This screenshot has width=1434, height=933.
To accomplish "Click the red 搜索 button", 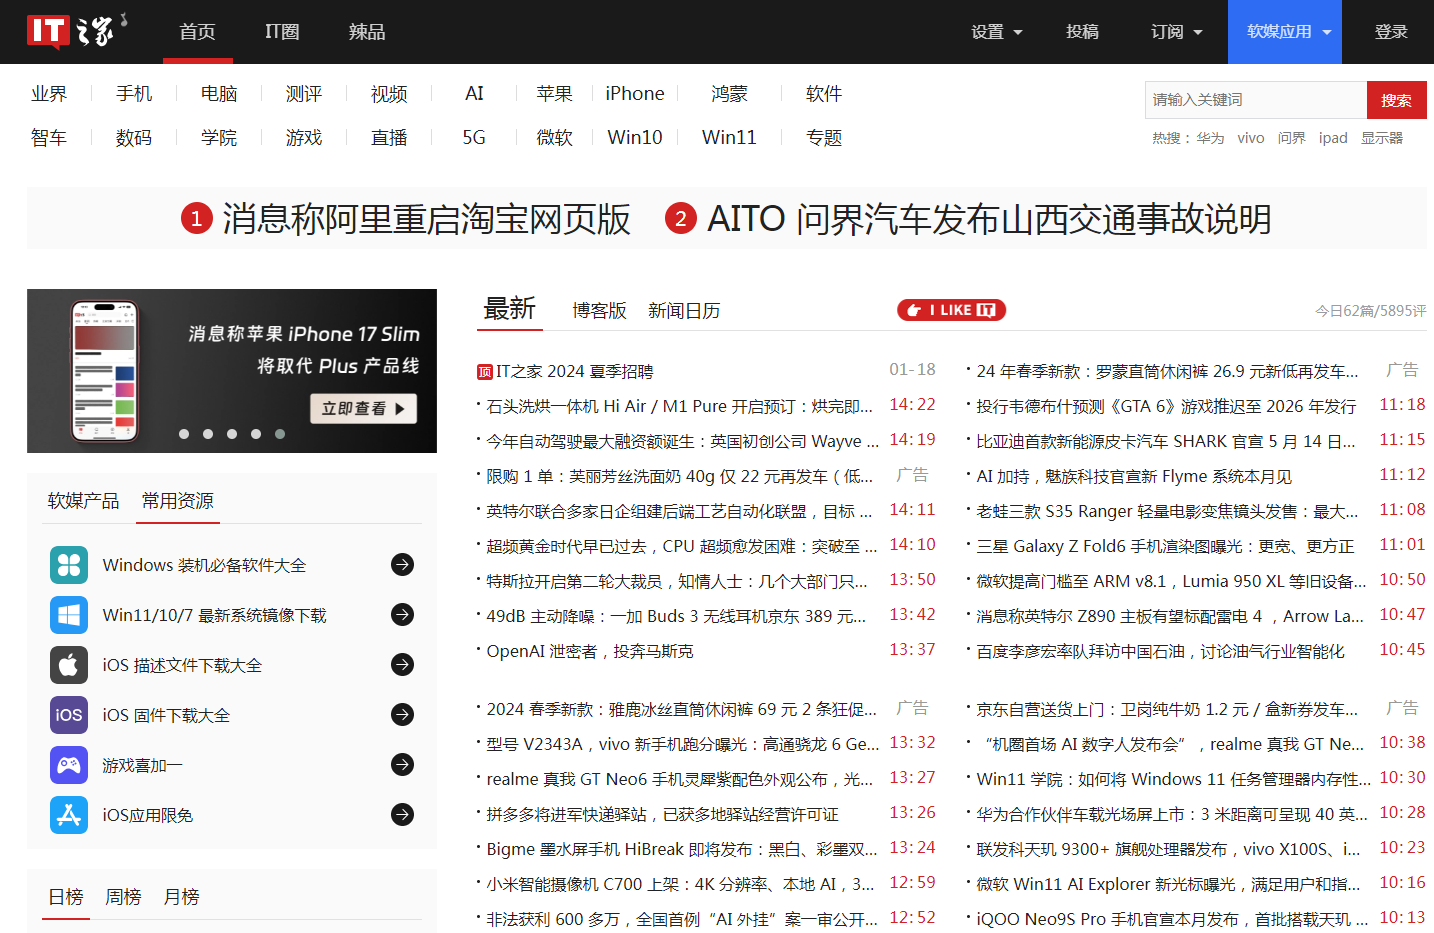I will click(x=1396, y=100).
